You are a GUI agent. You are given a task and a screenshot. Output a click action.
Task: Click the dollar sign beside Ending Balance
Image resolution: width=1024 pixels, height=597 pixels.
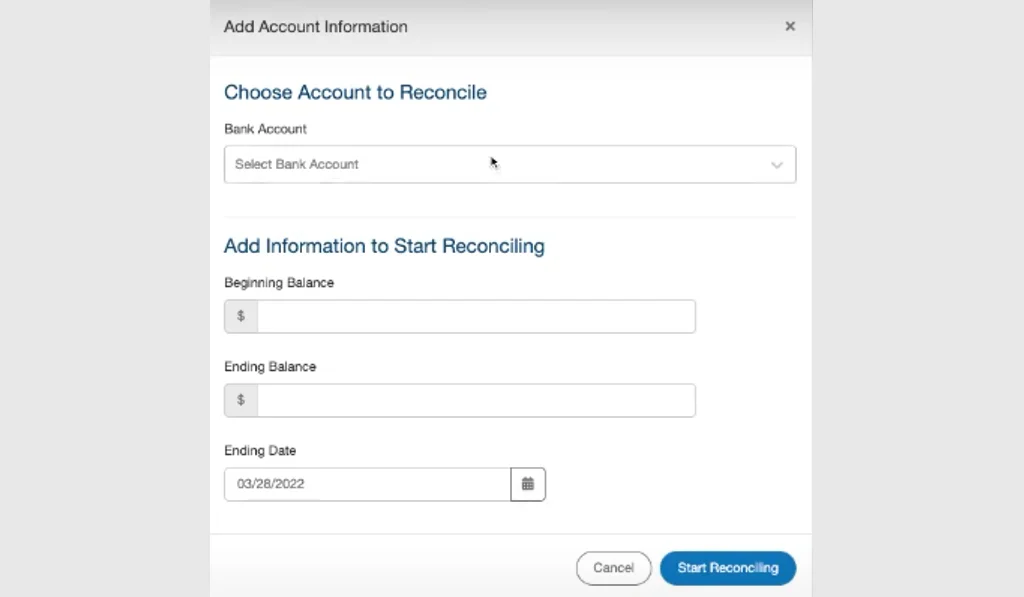pos(241,400)
